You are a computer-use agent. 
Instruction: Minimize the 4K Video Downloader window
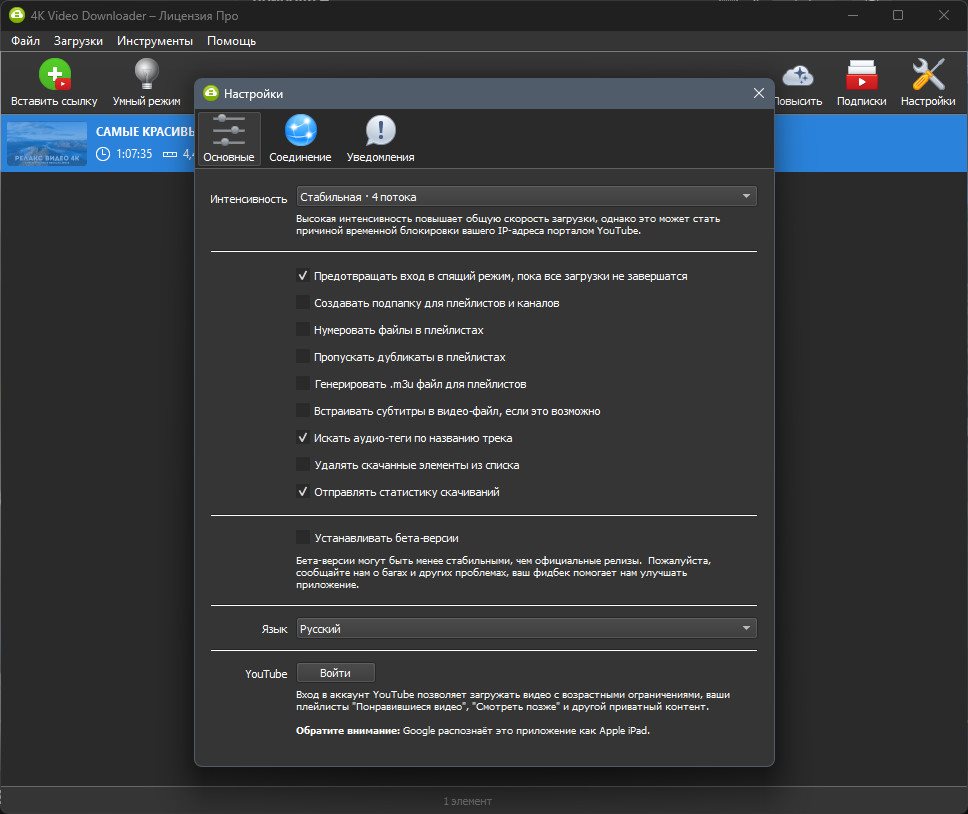[853, 15]
